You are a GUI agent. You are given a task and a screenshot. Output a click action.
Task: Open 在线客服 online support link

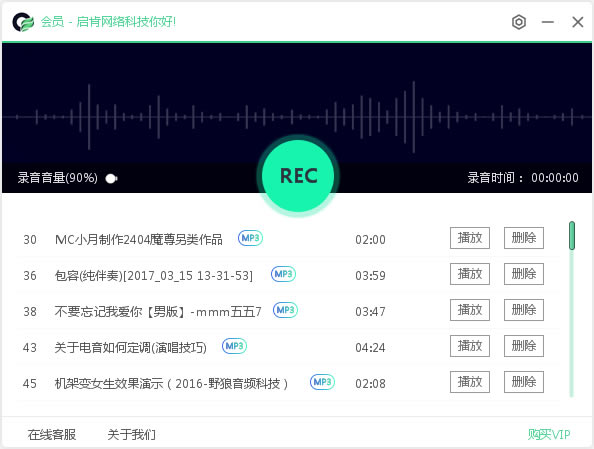tap(52, 435)
